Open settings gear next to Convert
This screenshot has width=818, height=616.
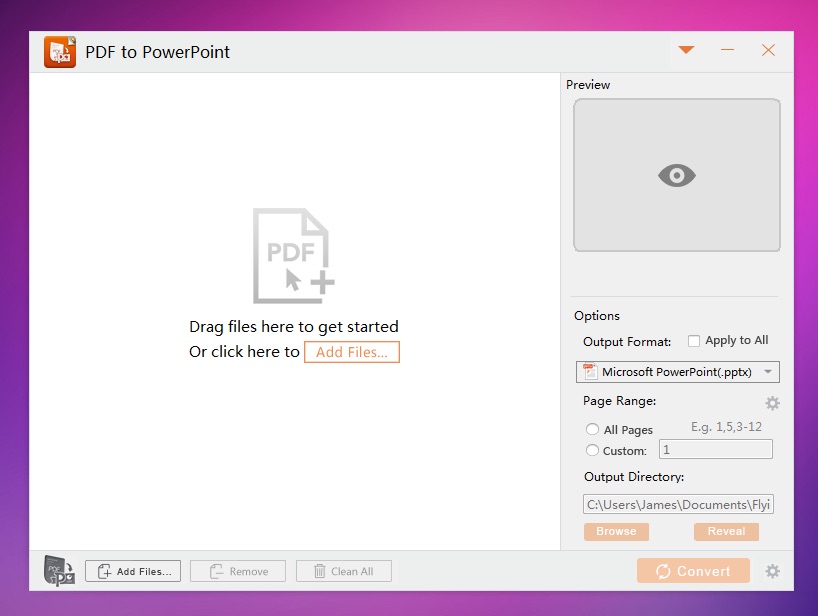pos(773,571)
